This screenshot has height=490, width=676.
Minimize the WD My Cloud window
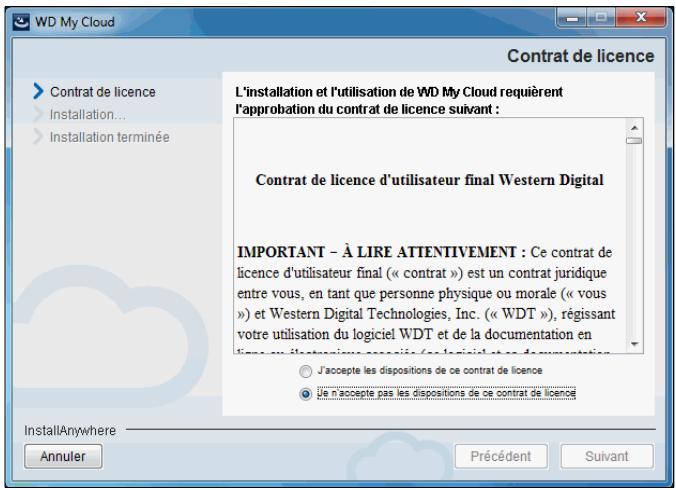tap(572, 19)
